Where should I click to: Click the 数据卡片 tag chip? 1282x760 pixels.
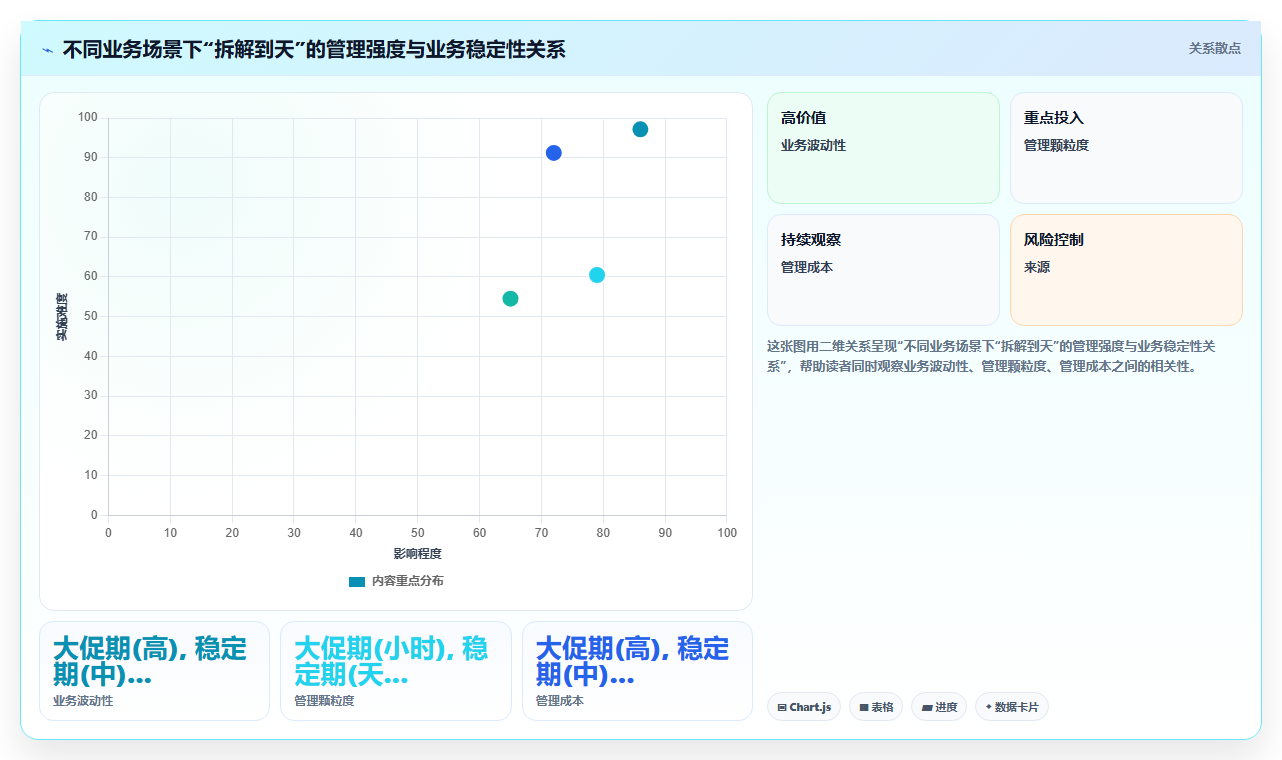(1012, 707)
